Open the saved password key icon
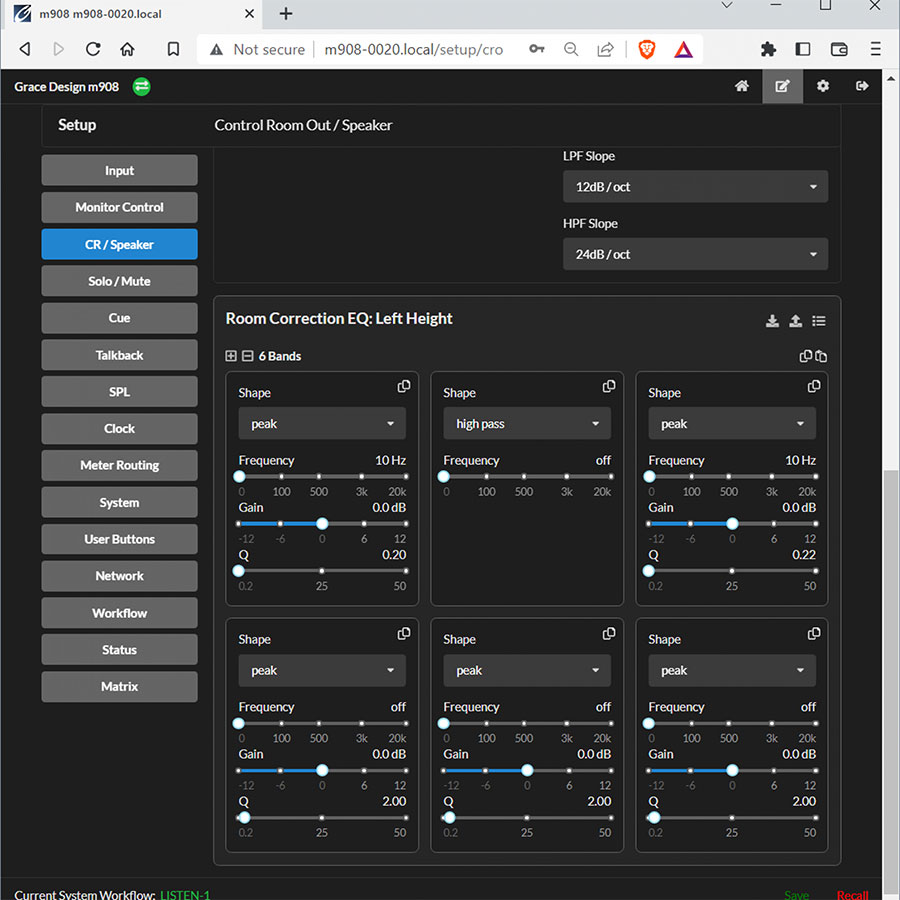Screen dimensions: 900x900 point(537,49)
